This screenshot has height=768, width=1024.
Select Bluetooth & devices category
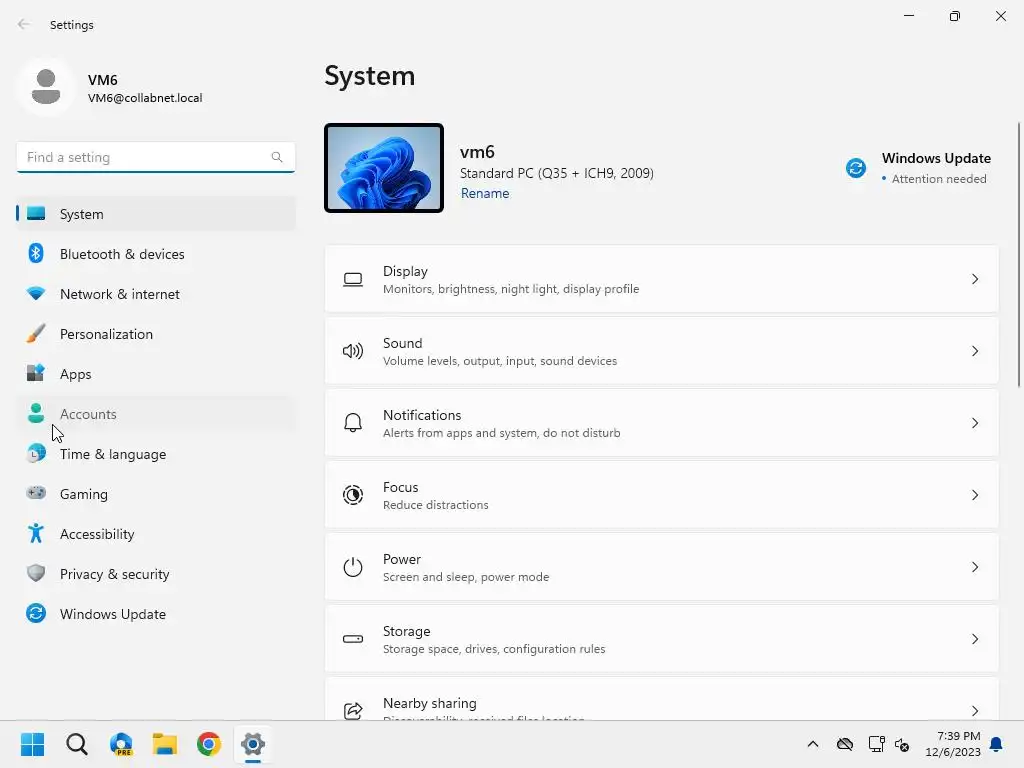tap(155, 254)
